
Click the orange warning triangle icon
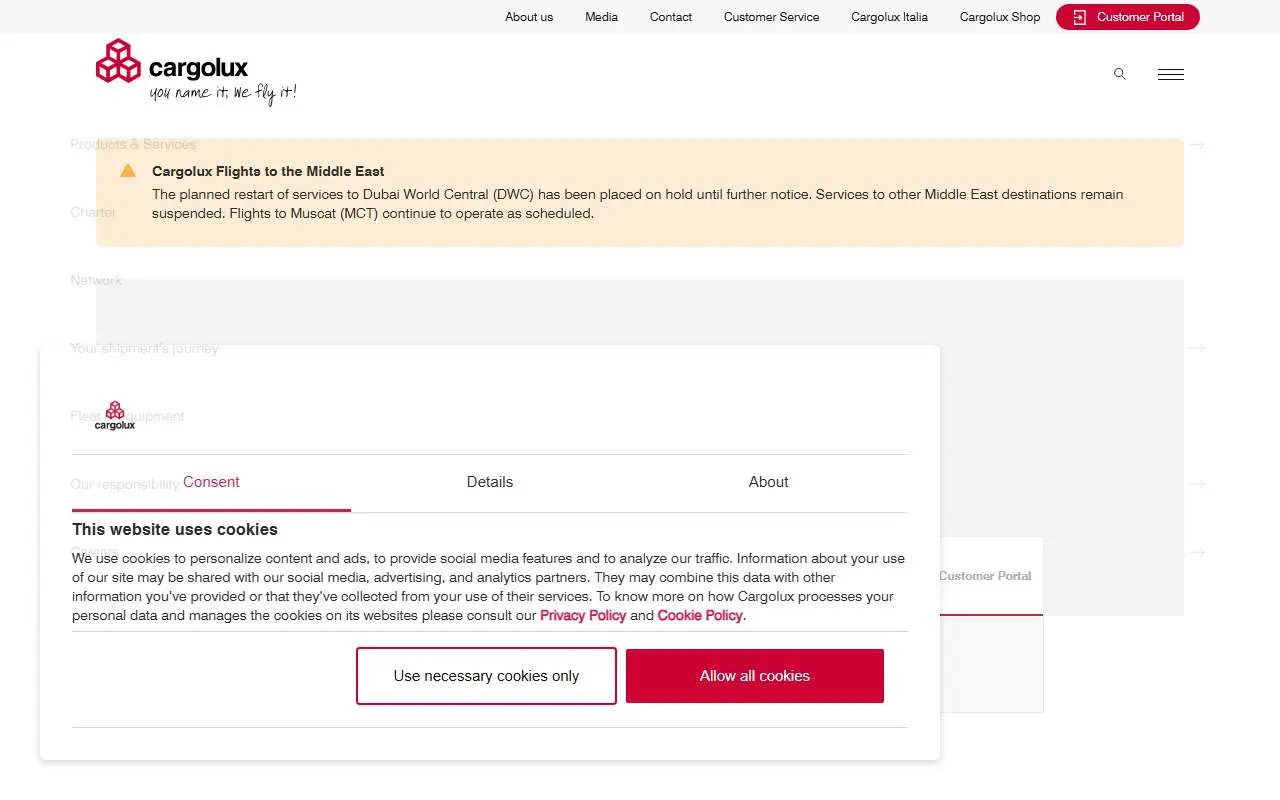pos(128,171)
